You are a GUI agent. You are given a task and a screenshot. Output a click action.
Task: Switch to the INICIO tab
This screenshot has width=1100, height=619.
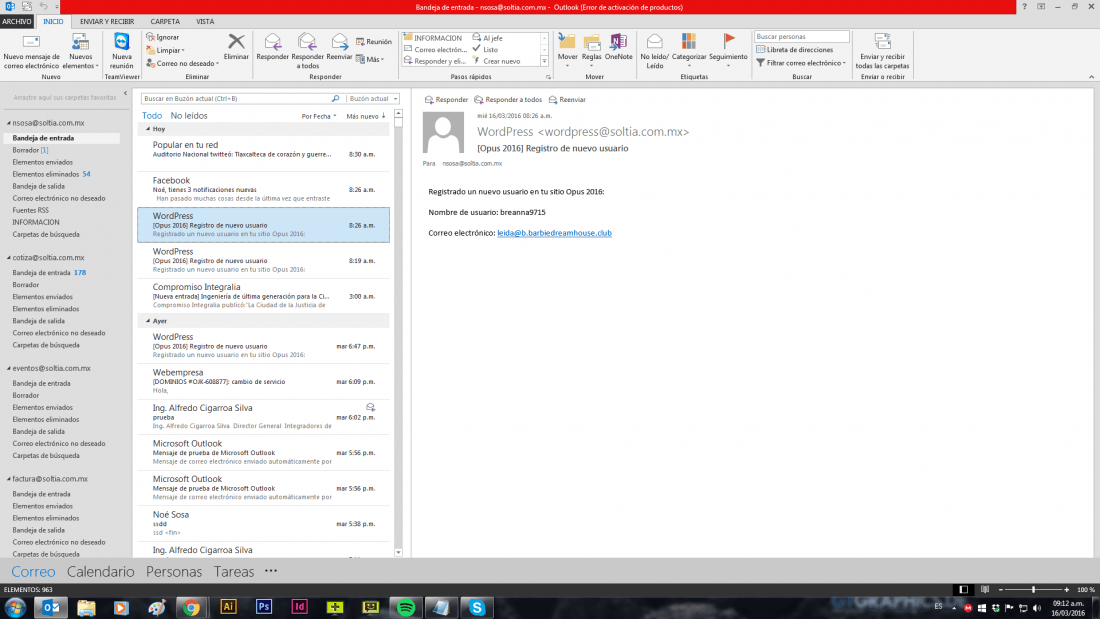tap(53, 22)
